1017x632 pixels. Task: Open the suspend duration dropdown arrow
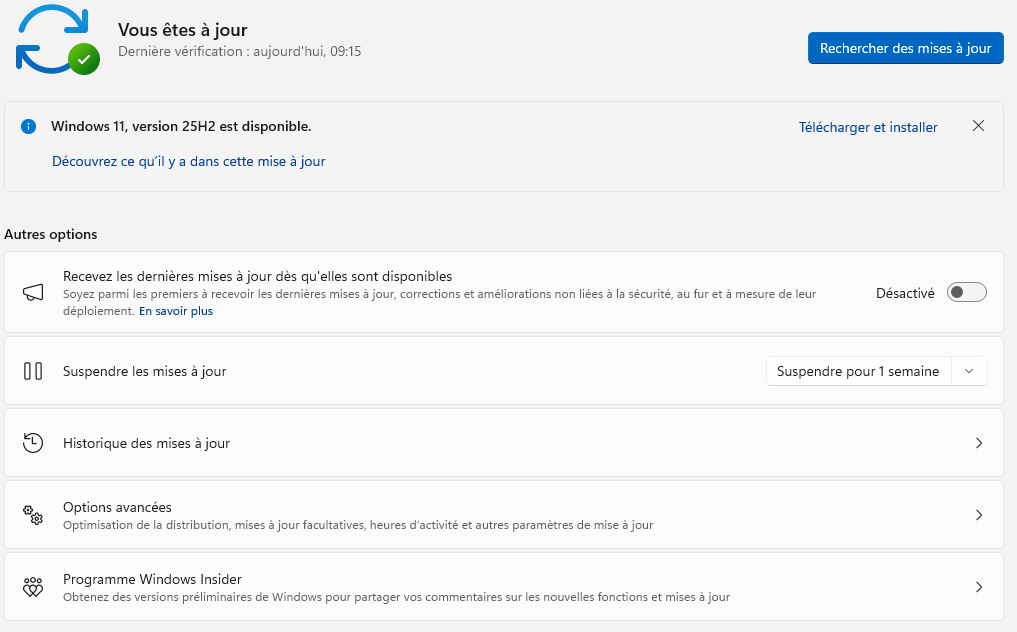tap(968, 371)
